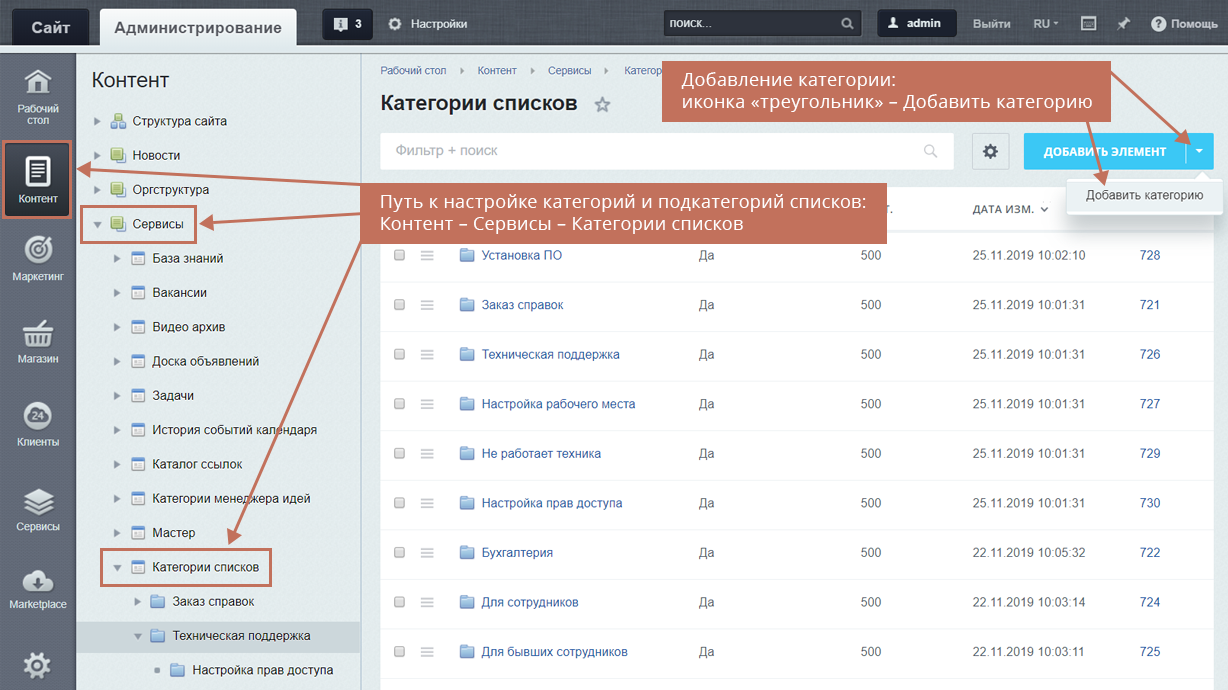Expand the Новости tree node
Image resolution: width=1228 pixels, height=690 pixels.
point(97,156)
